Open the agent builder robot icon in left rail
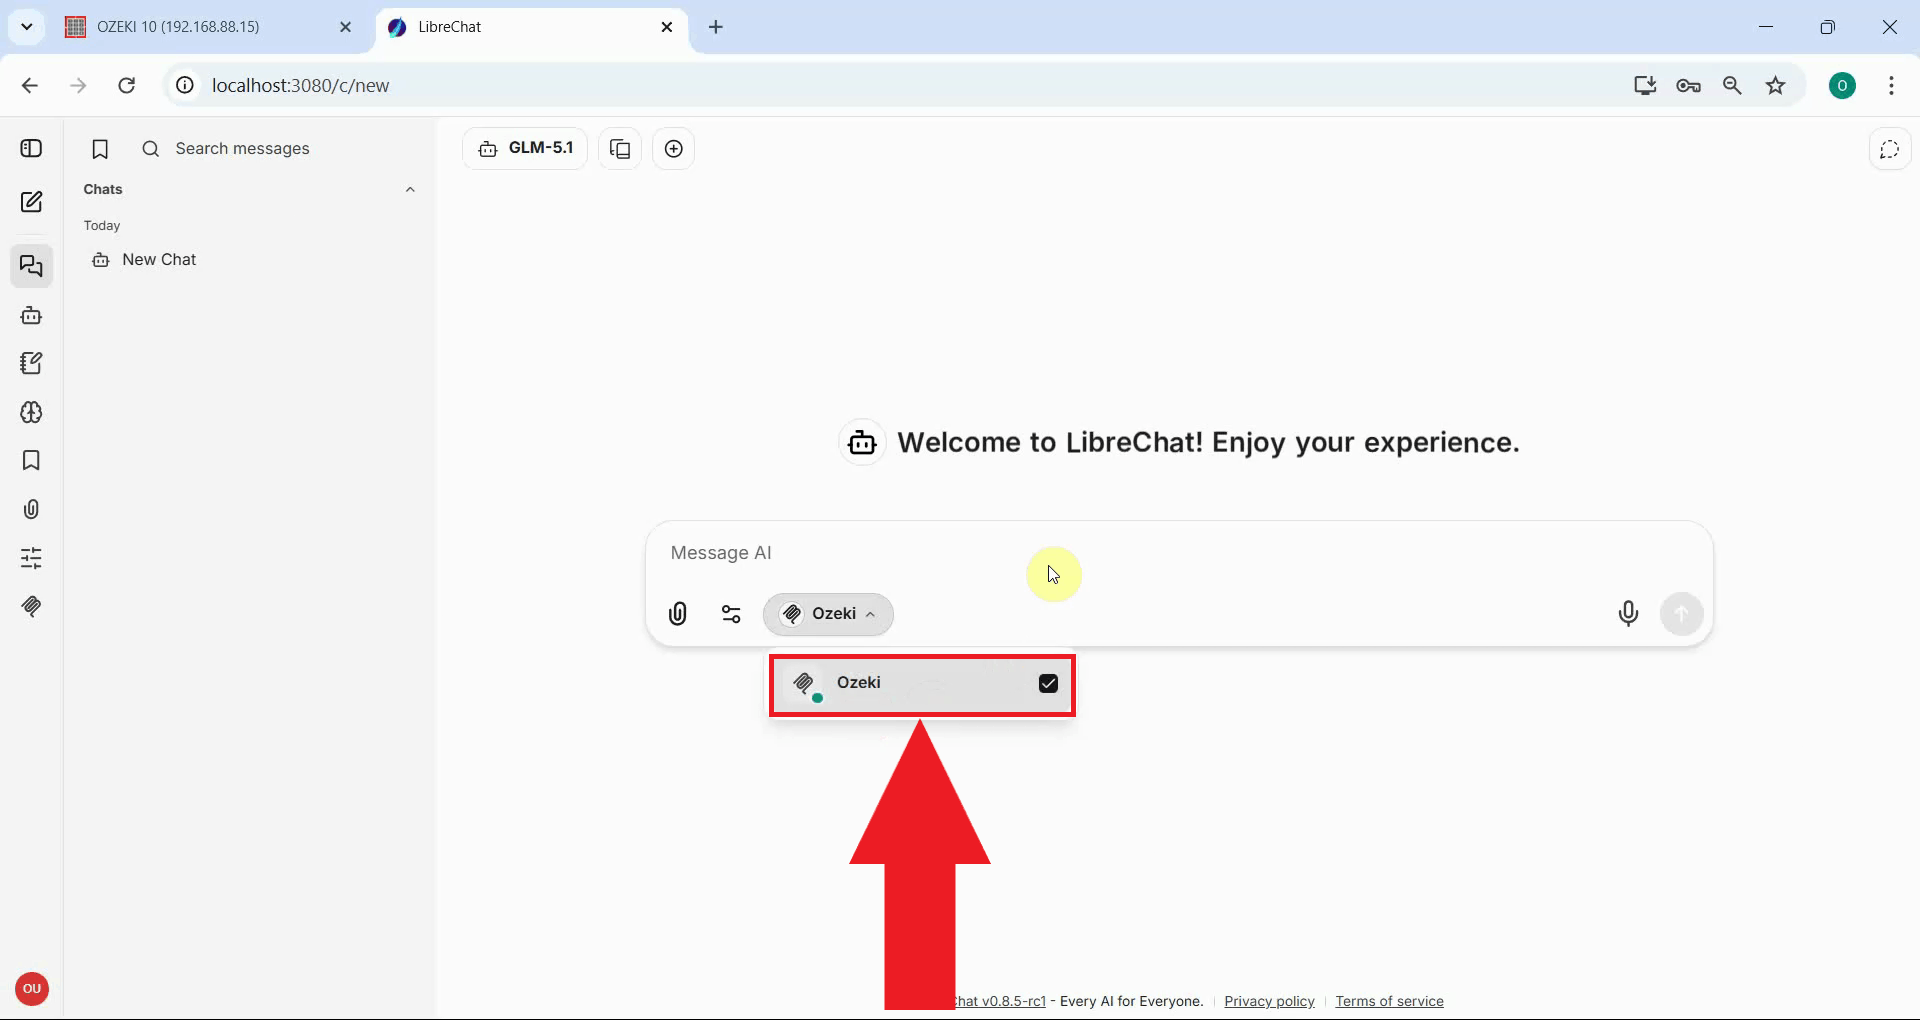Screen dimensions: 1920x1020 tap(31, 316)
